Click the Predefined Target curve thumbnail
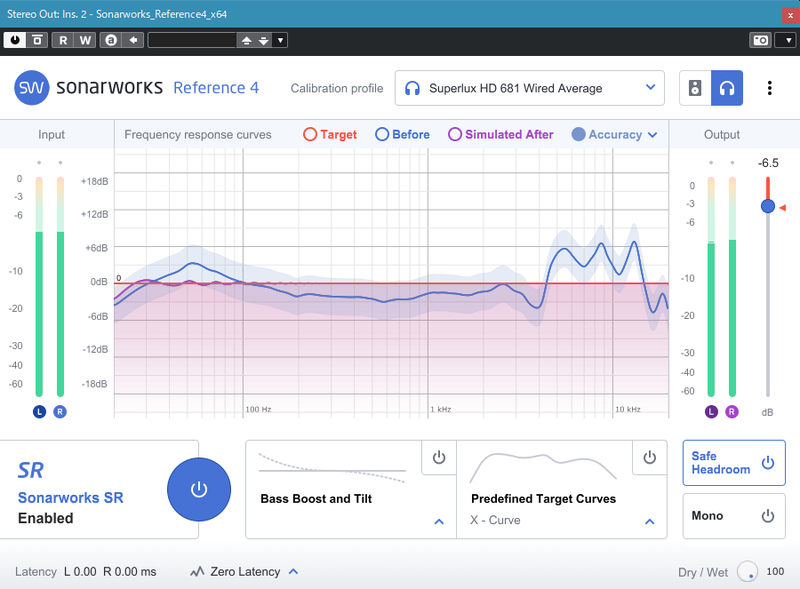 [x=543, y=468]
